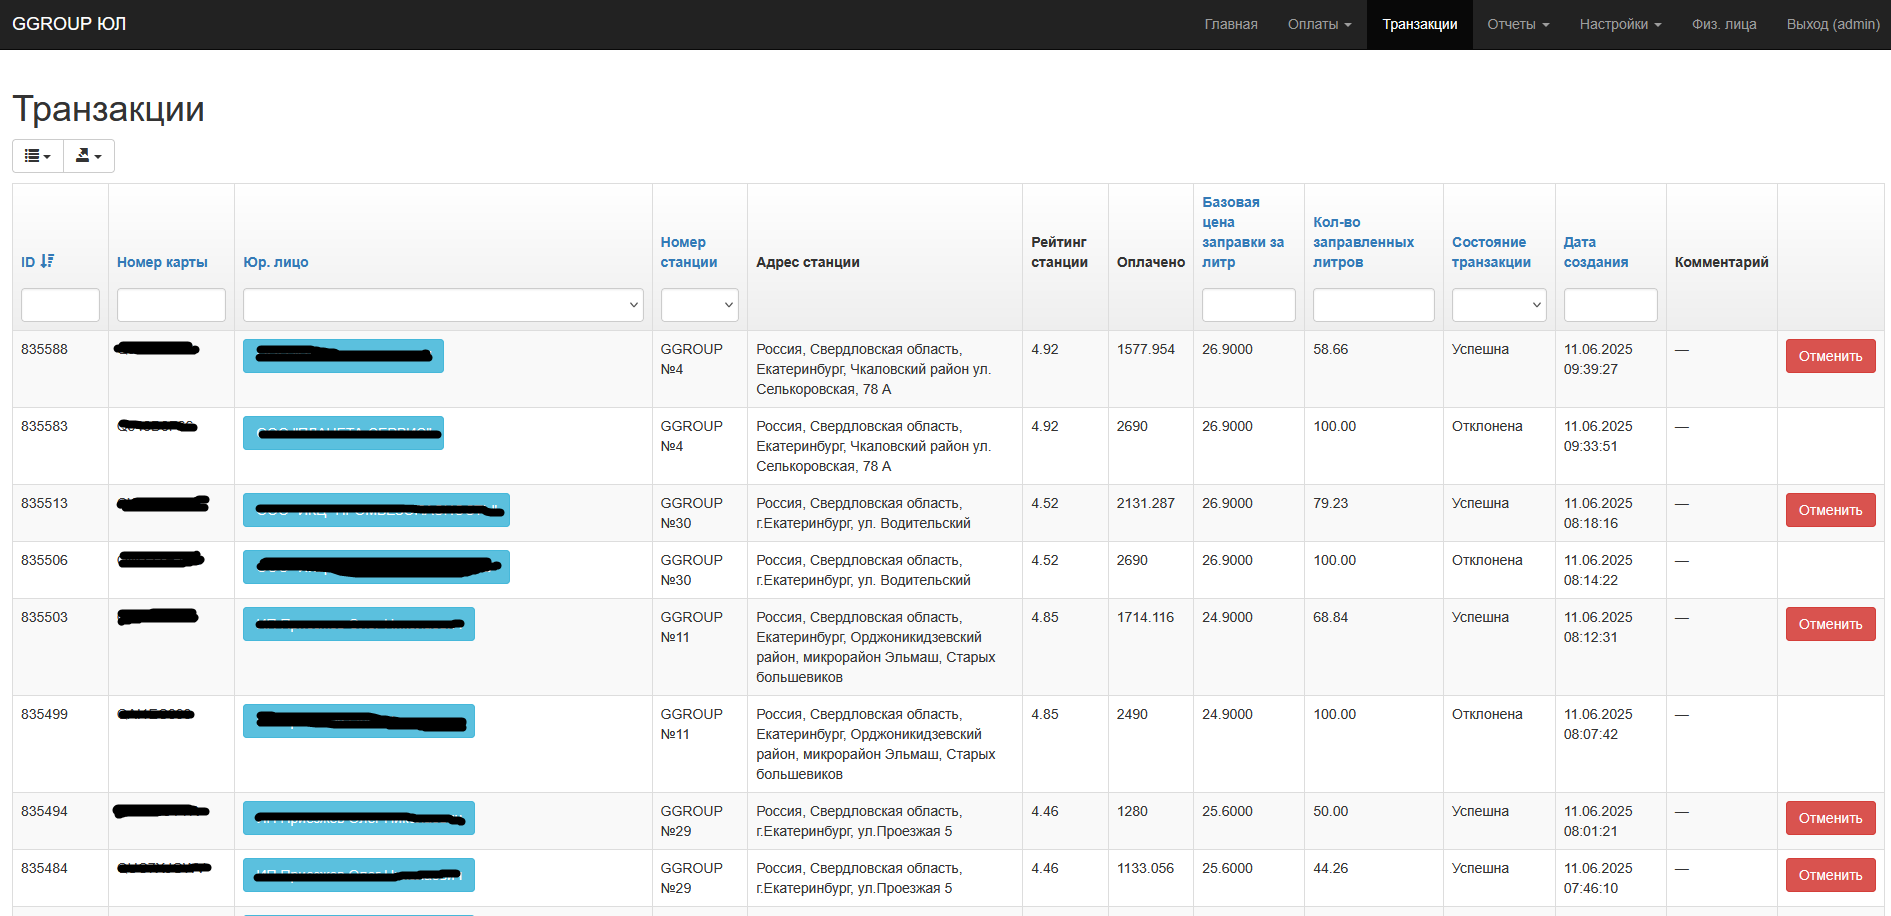The width and height of the screenshot is (1891, 916).
Task: Click Отклонена status in row 835506
Action: pos(1487,560)
